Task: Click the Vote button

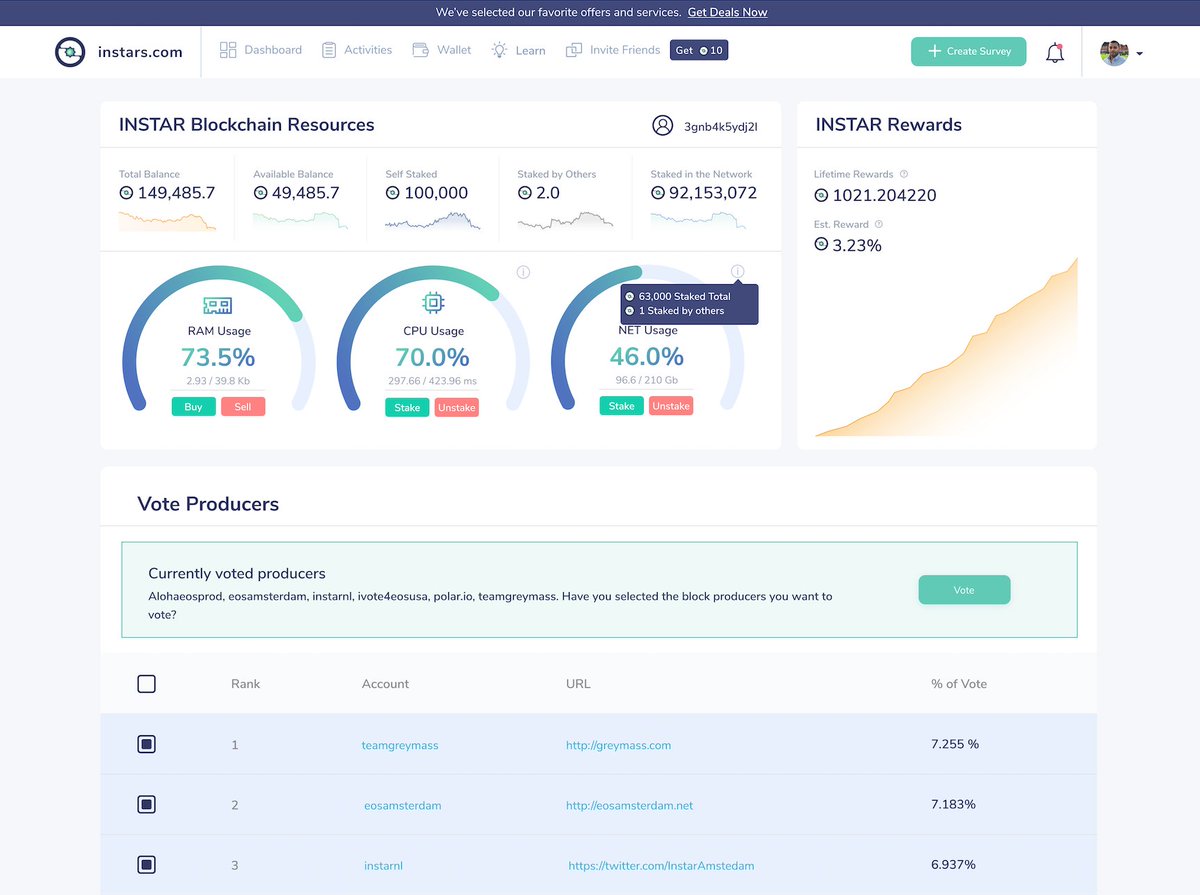Action: tap(964, 590)
